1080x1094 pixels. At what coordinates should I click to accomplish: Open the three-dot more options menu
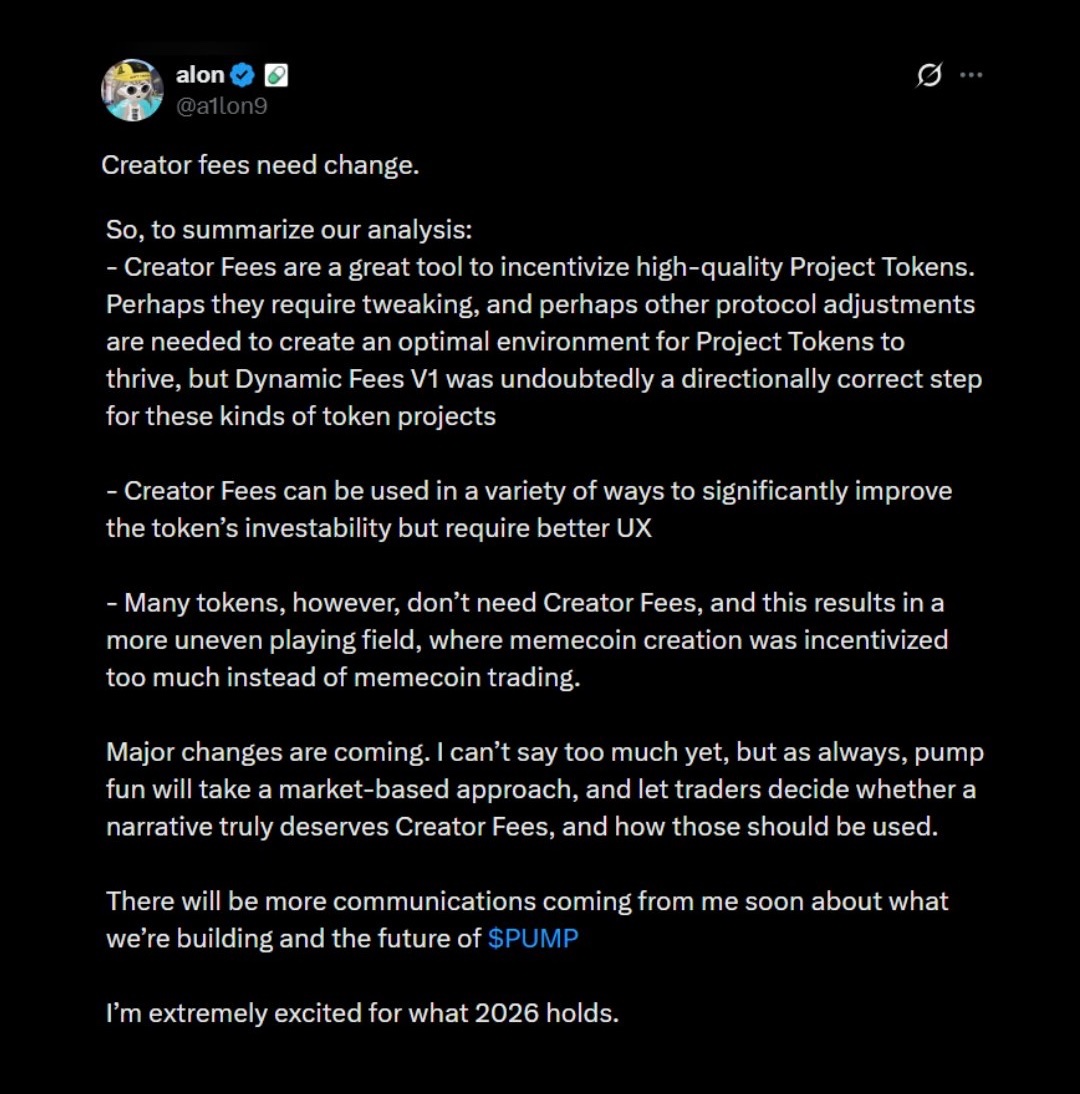click(x=971, y=75)
